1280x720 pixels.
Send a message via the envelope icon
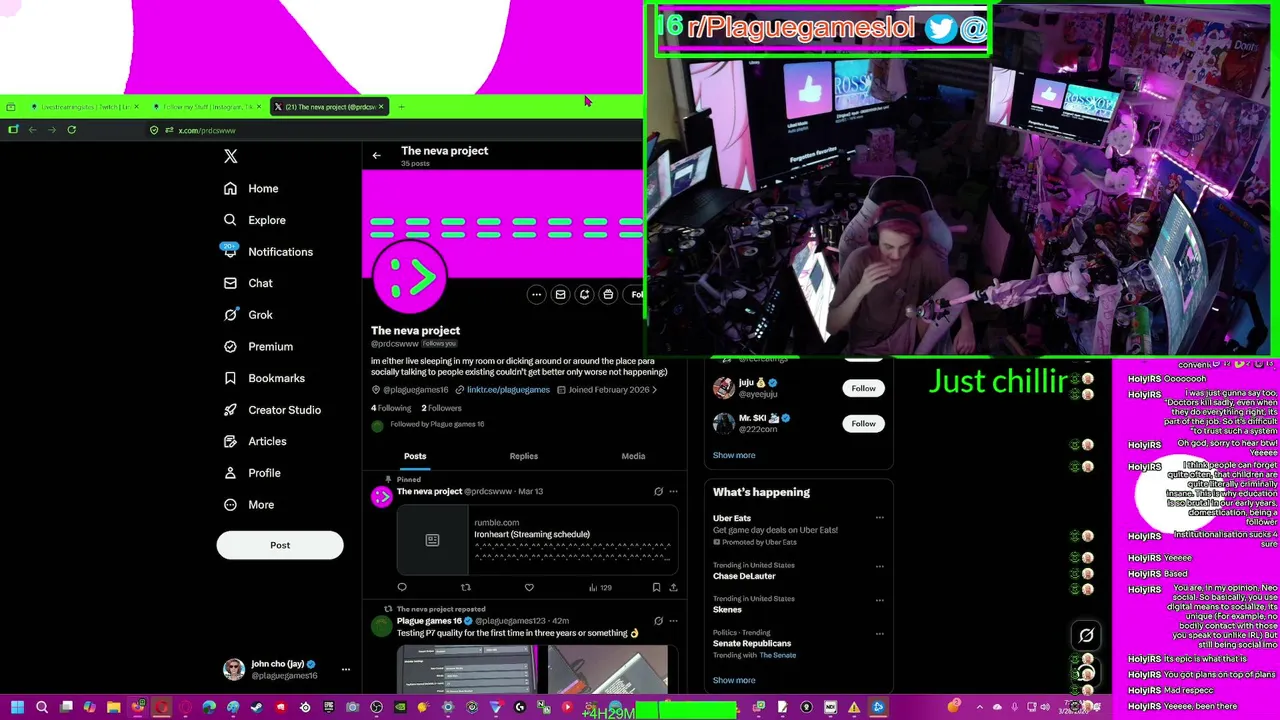click(x=560, y=294)
